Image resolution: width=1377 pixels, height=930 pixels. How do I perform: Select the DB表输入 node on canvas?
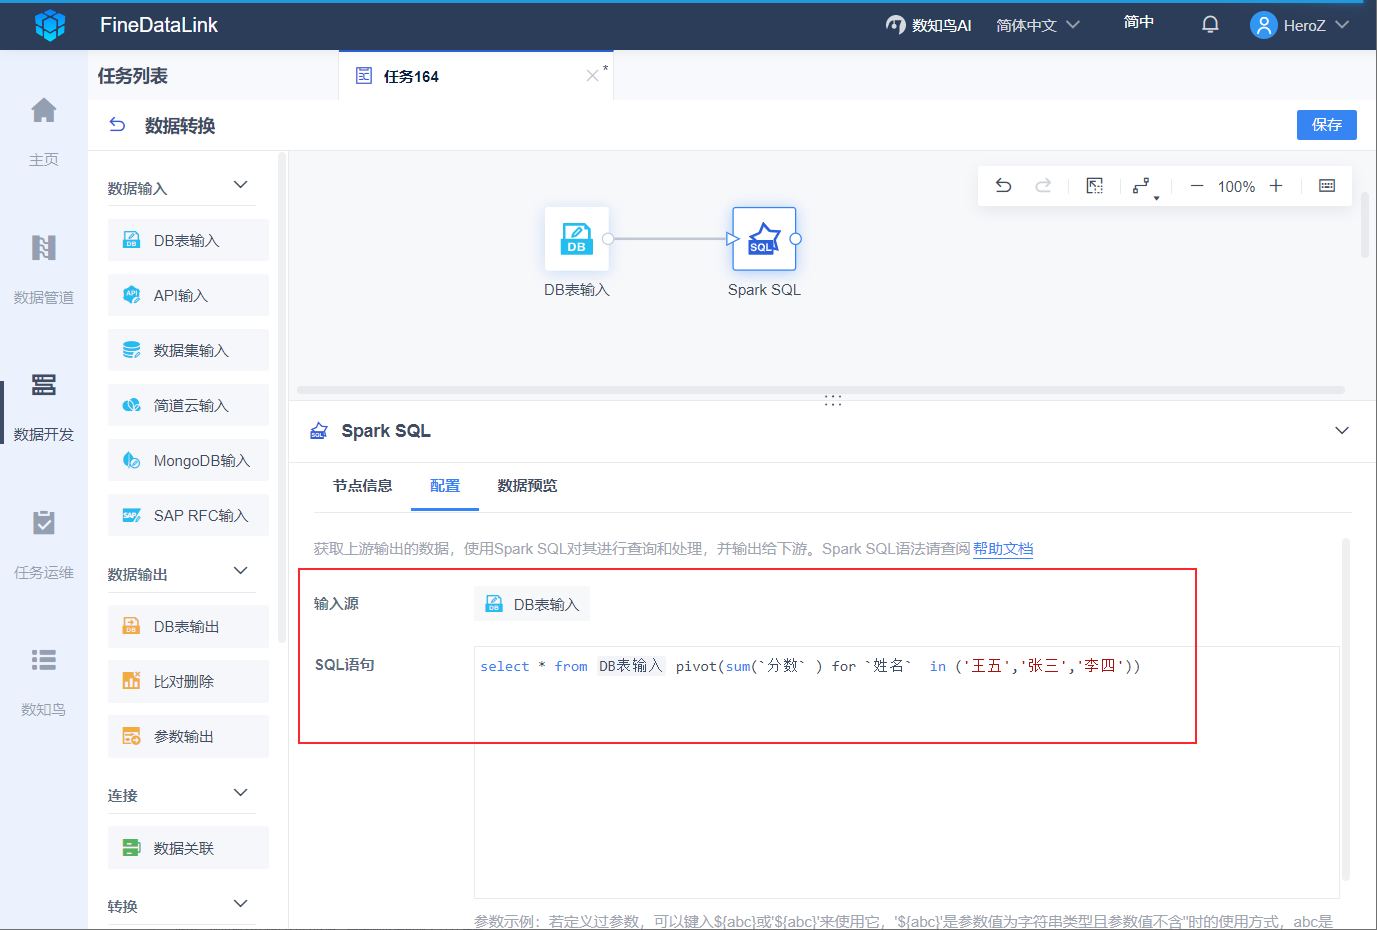[x=576, y=239]
